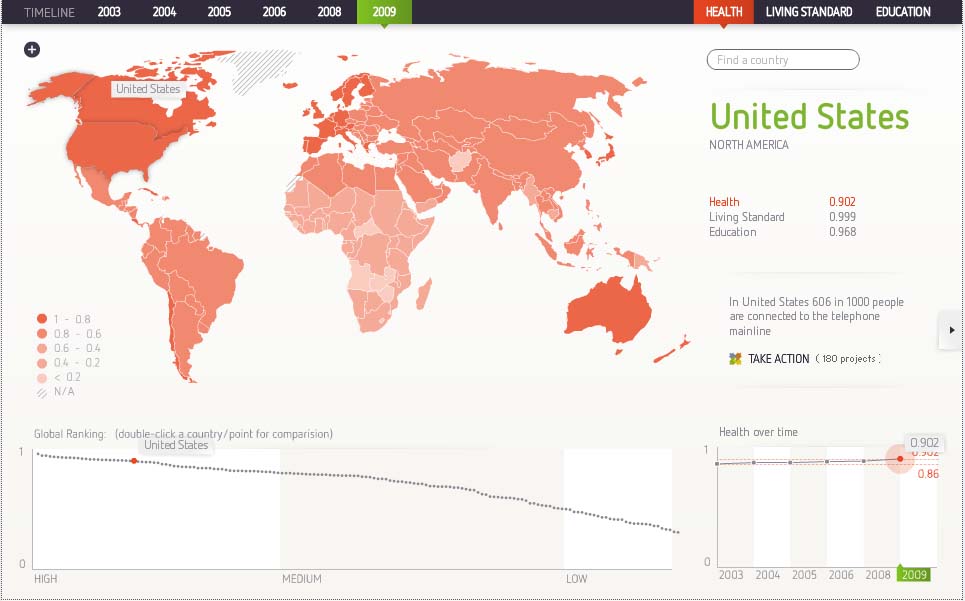The height and width of the screenshot is (601, 965).
Task: Click the Take Action colorful logo icon
Action: (735, 359)
